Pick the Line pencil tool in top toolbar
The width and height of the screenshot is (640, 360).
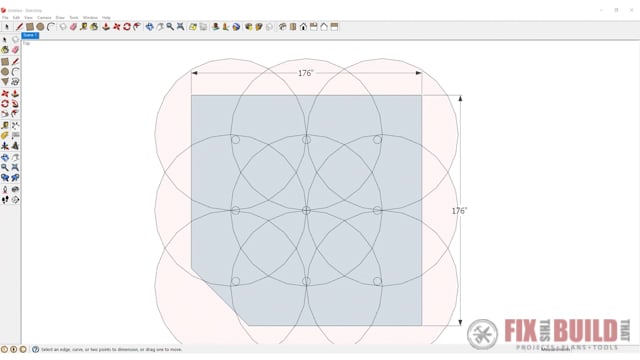tap(19, 27)
